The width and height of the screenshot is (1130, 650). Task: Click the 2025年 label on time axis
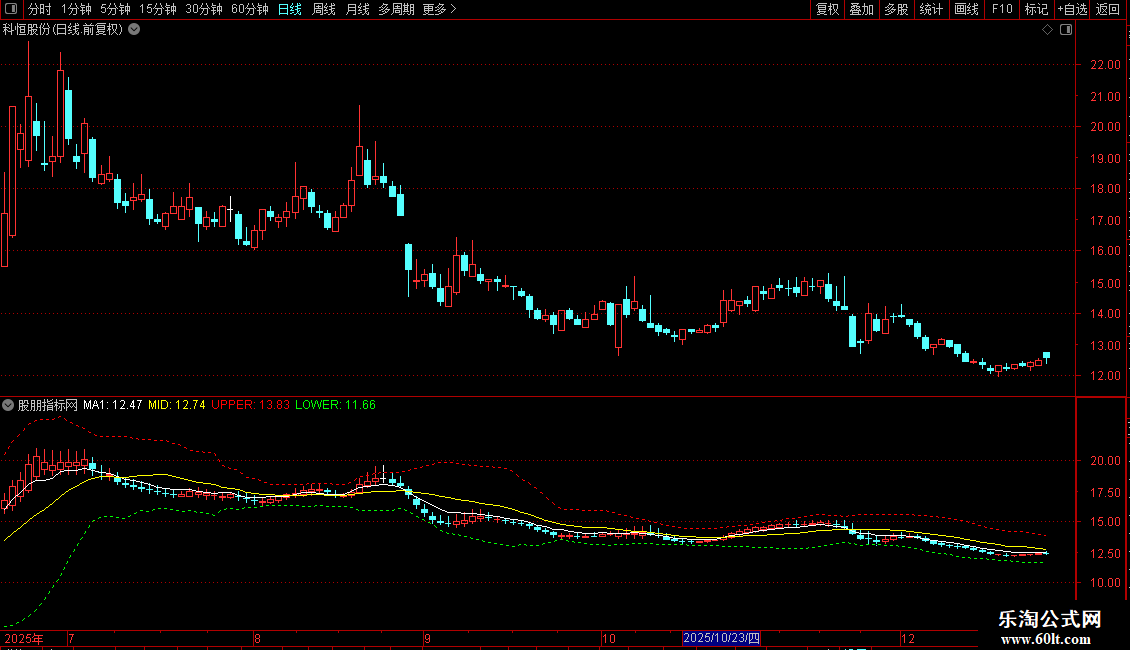[x=24, y=638]
